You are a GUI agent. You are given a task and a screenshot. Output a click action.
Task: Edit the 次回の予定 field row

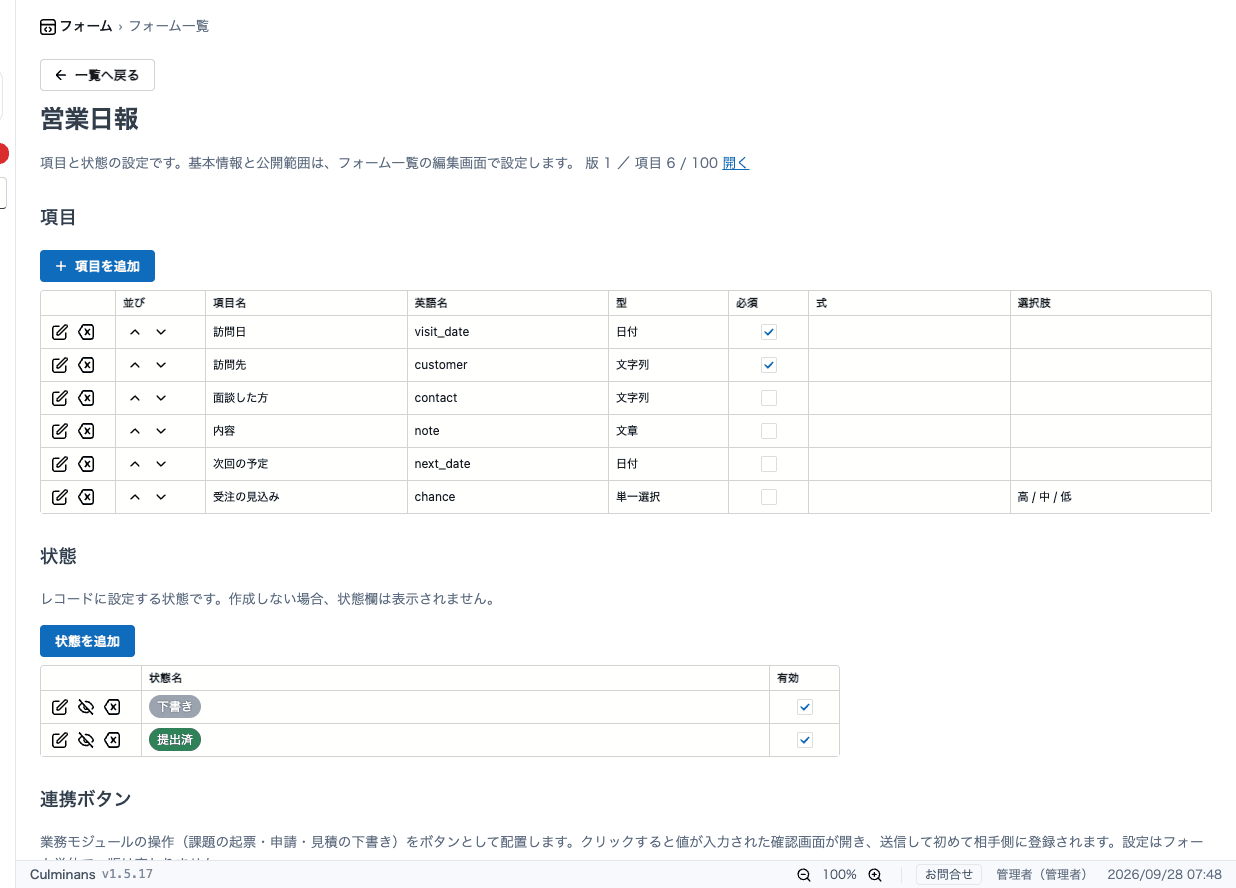(60, 464)
